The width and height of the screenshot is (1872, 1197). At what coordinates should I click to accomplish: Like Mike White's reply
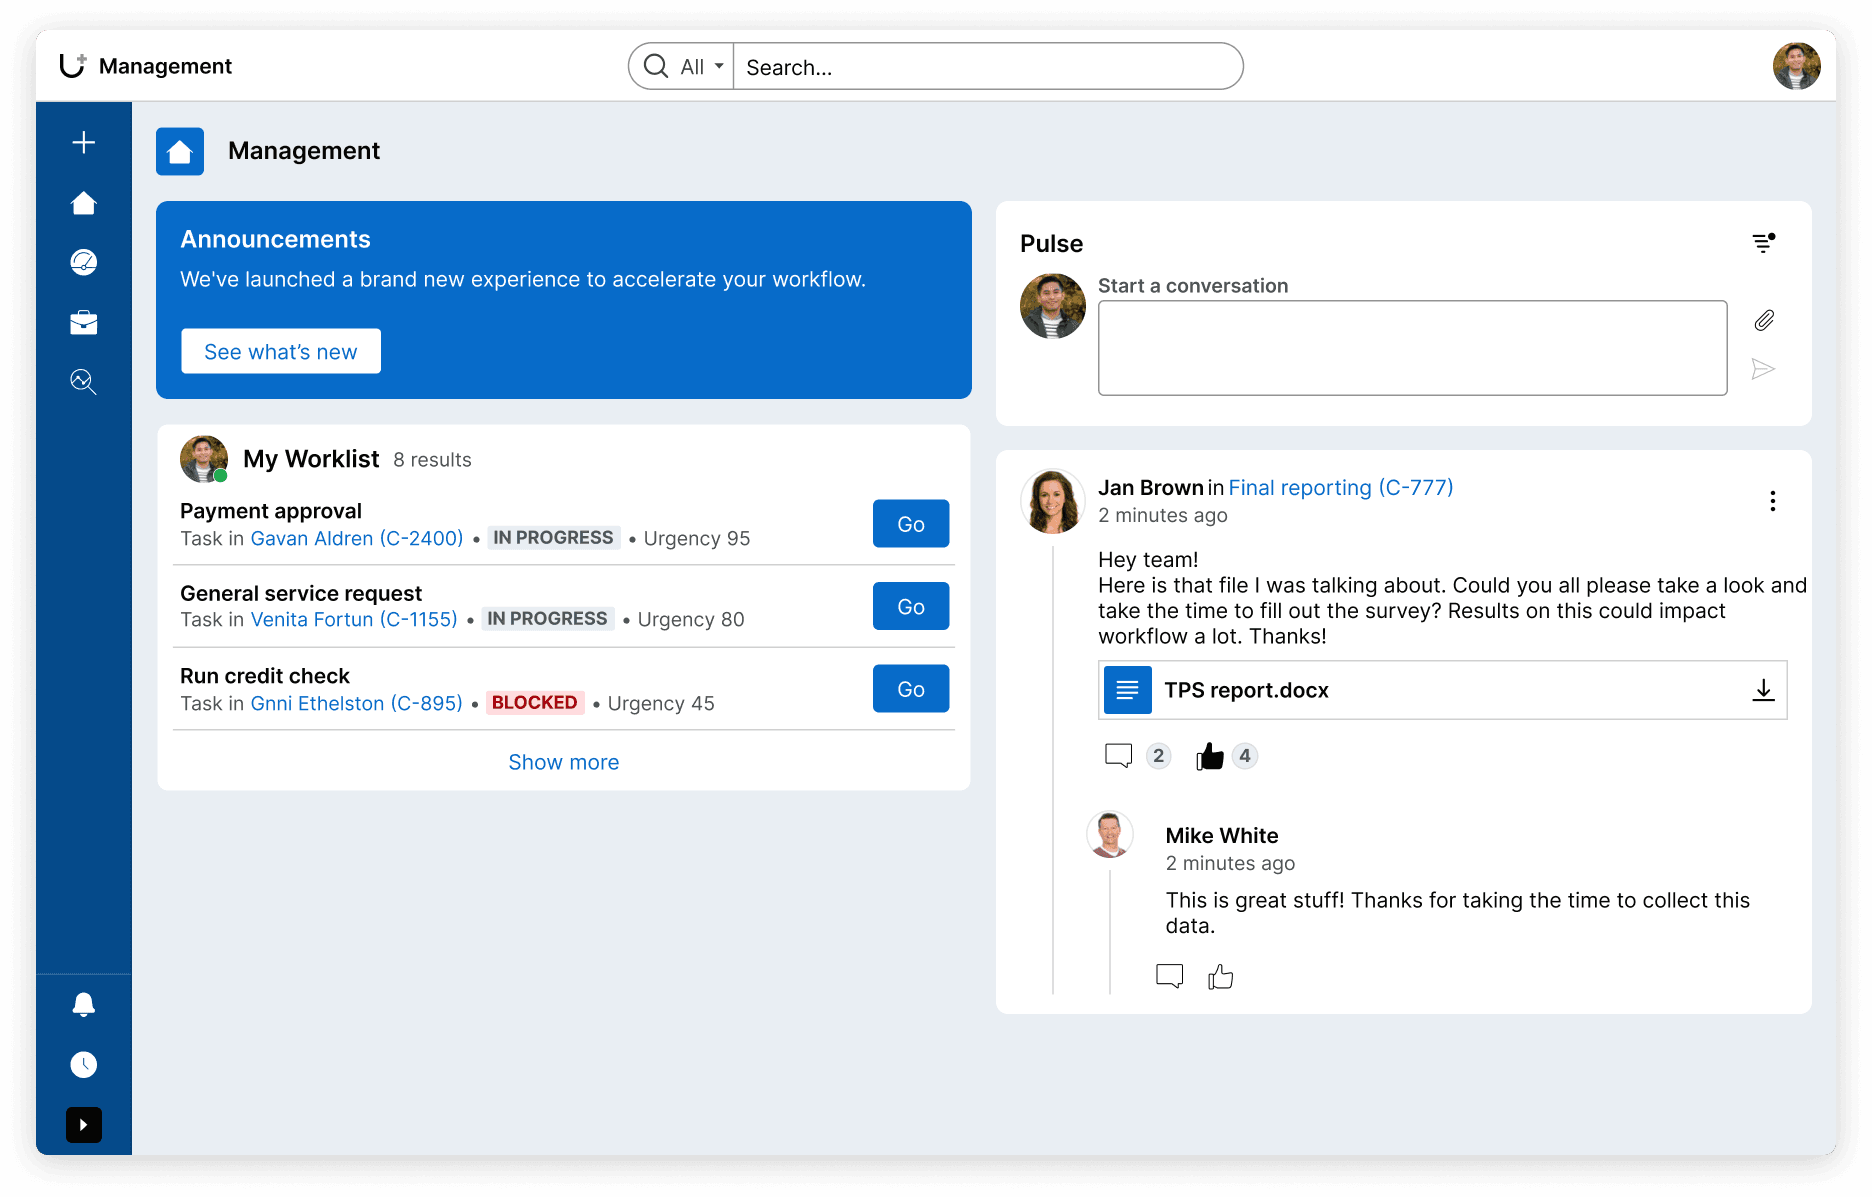(1221, 976)
